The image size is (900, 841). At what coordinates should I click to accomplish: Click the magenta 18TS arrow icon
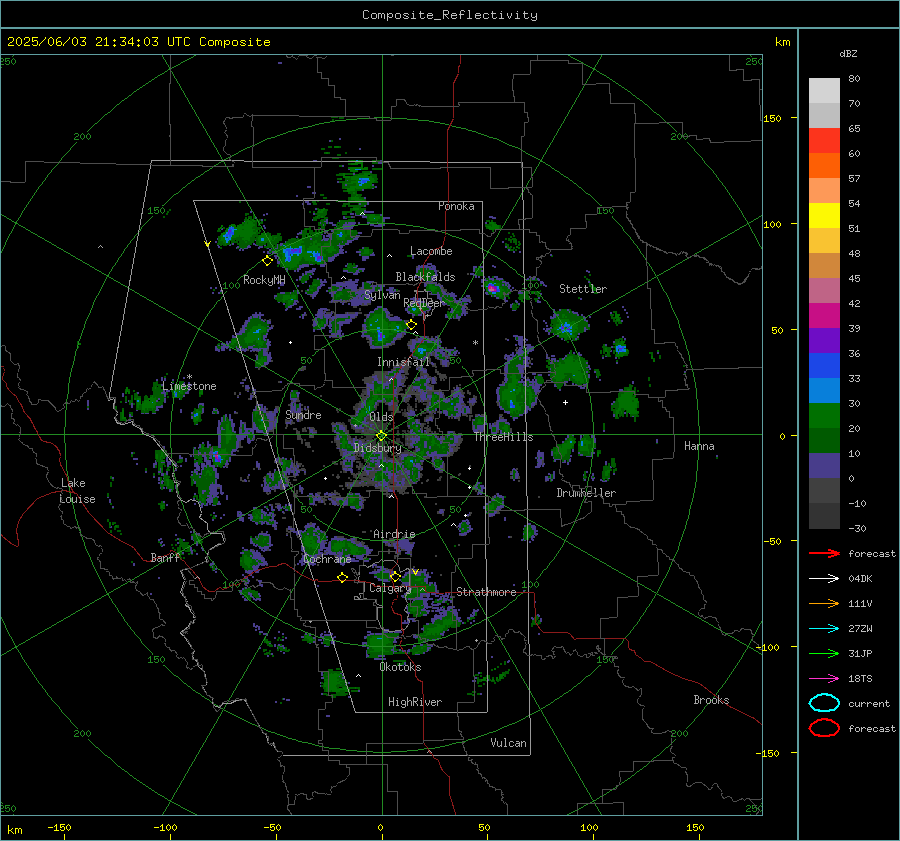(824, 679)
